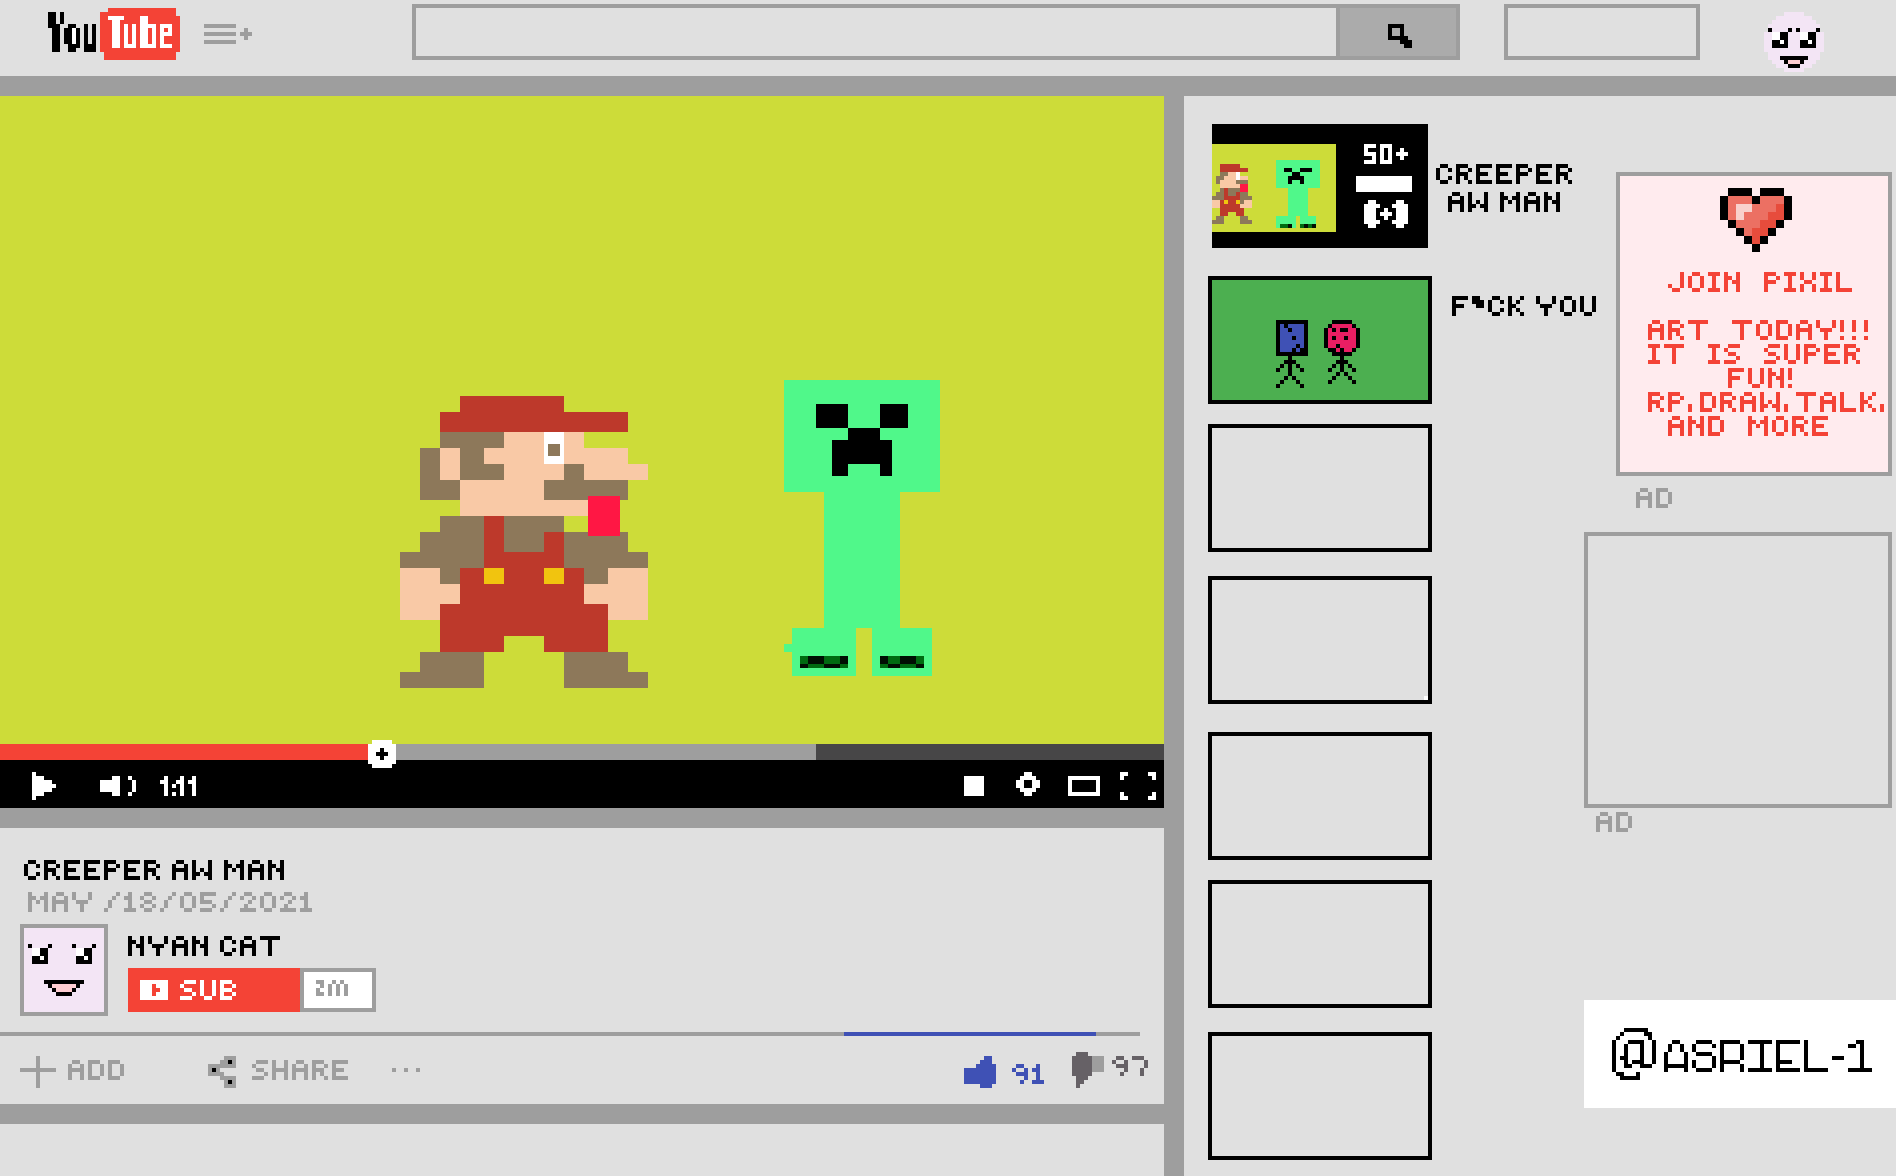Open CREEPER AW MAN sidebar video title
Image resolution: width=1896 pixels, height=1176 pixels.
[x=1504, y=188]
